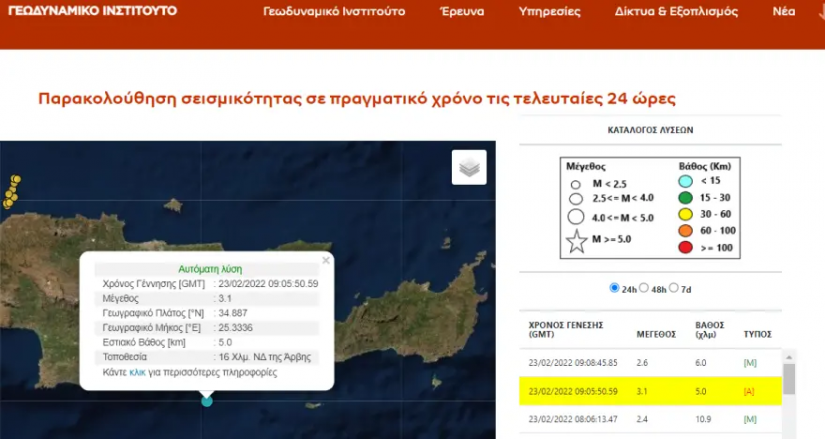825x439 pixels.
Task: Select the 48h time range radio button
Action: (644, 288)
